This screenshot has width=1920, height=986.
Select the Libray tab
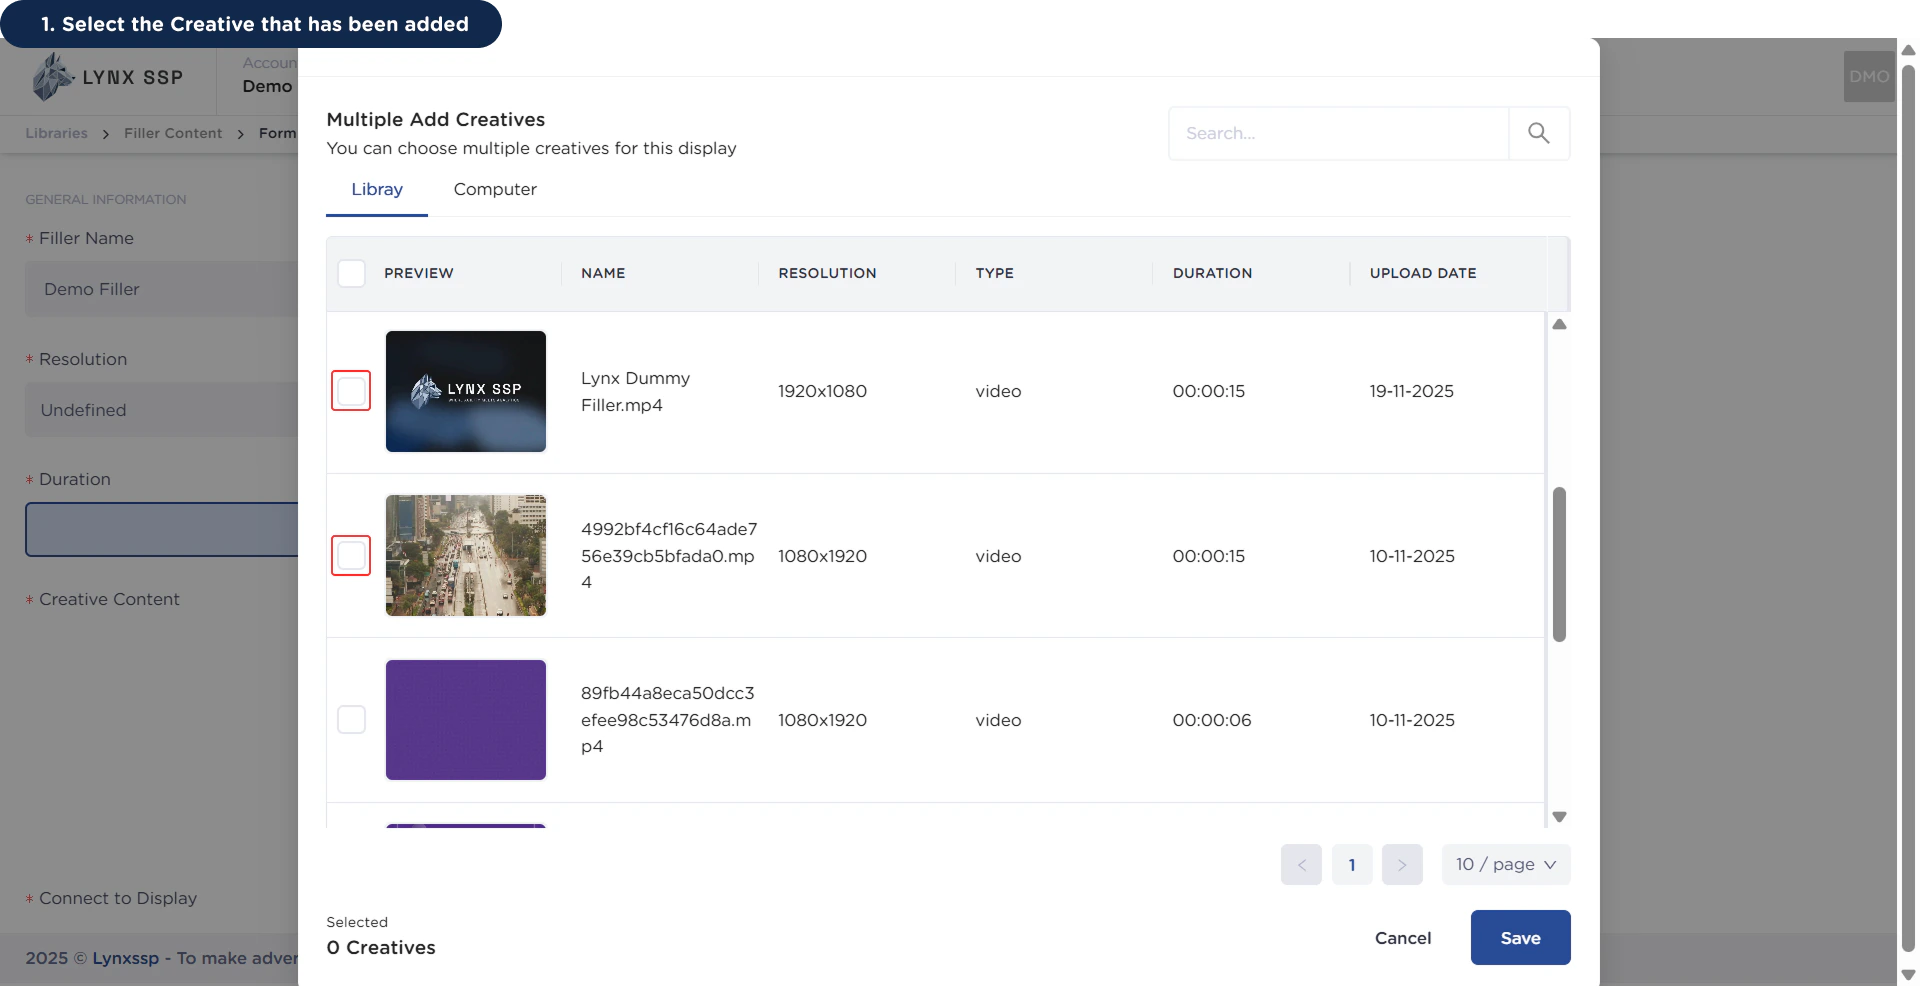pyautogui.click(x=377, y=190)
